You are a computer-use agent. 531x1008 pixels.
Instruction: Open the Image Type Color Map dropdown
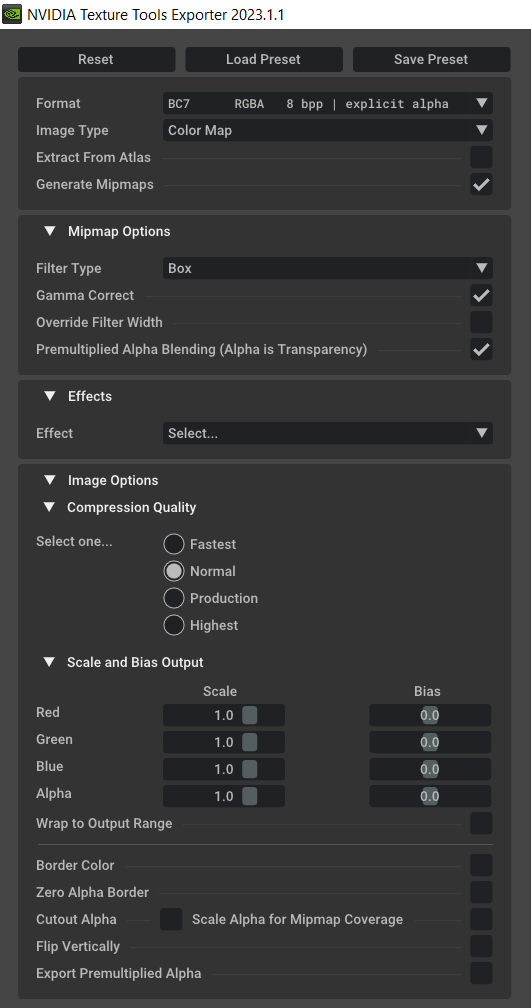pos(328,130)
